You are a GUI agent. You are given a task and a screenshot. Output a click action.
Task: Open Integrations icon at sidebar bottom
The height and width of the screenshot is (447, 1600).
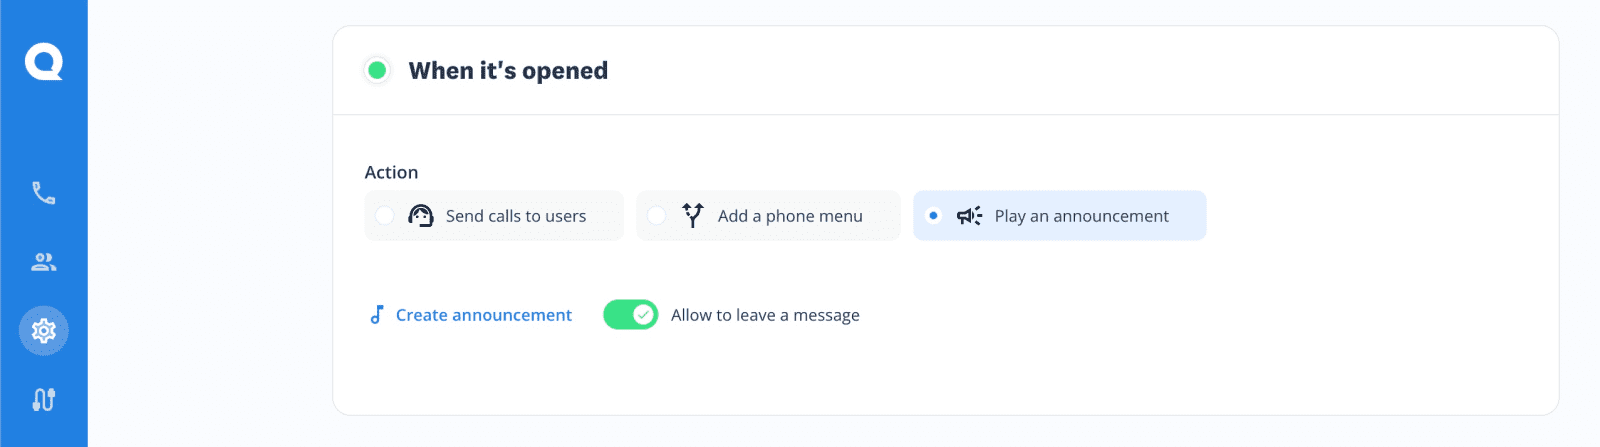pyautogui.click(x=44, y=399)
